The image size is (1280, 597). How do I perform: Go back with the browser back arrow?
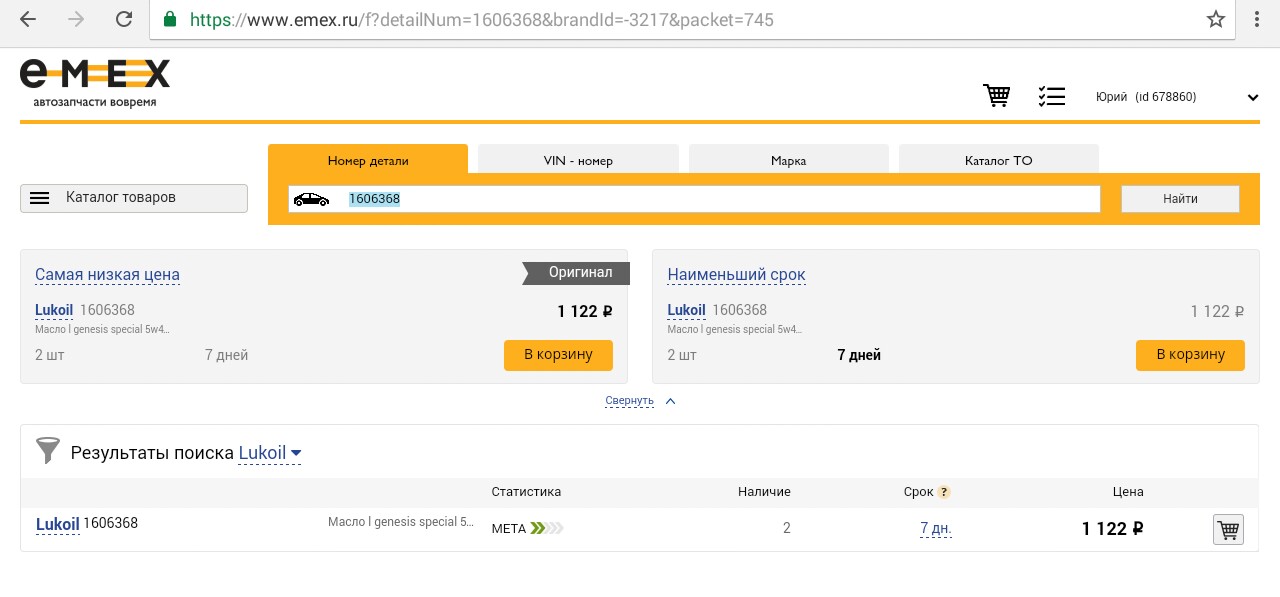(x=28, y=19)
